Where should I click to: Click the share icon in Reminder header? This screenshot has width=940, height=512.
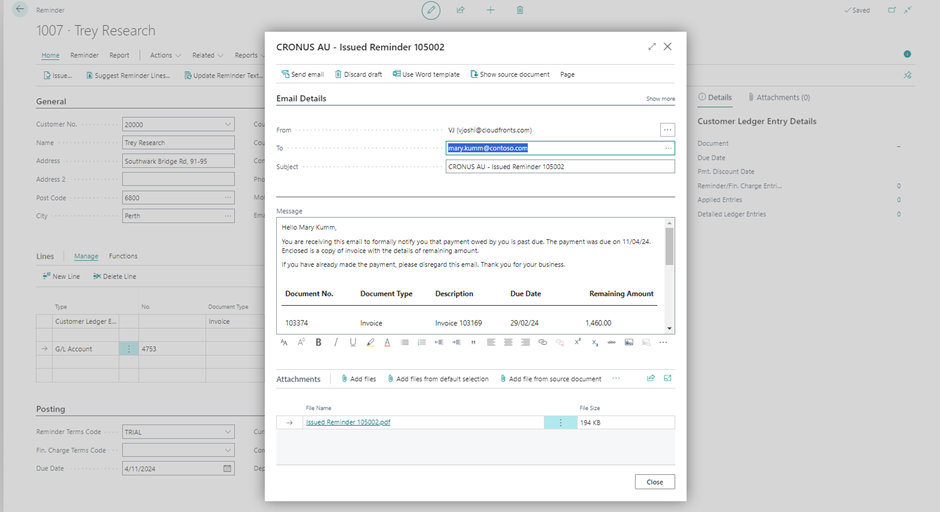(x=460, y=10)
